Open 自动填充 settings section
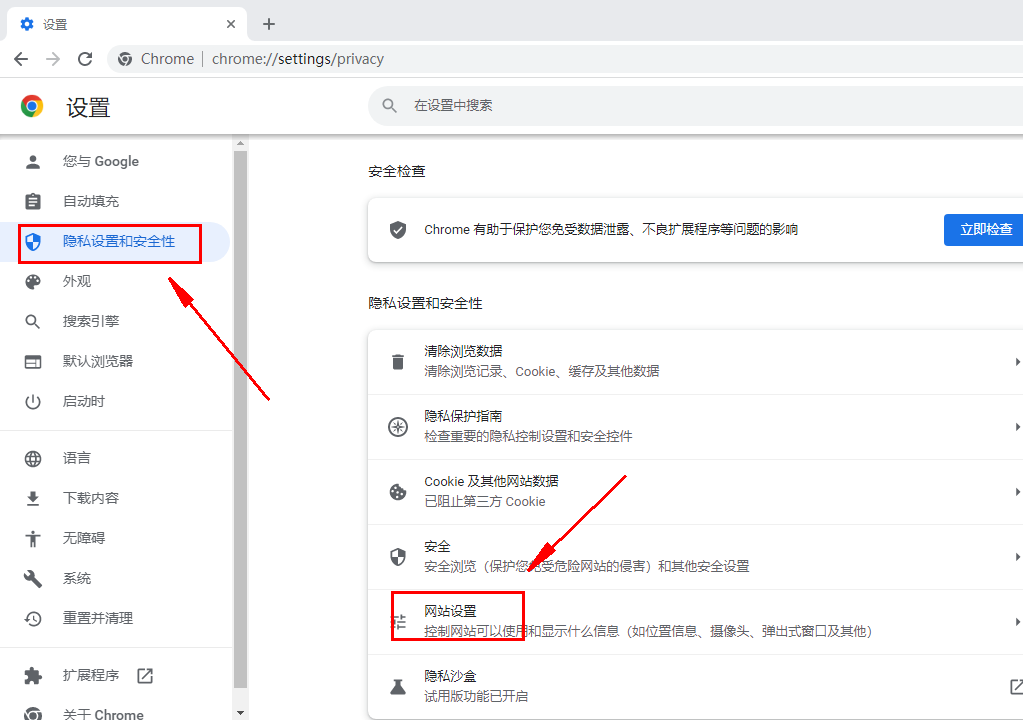 [115, 202]
